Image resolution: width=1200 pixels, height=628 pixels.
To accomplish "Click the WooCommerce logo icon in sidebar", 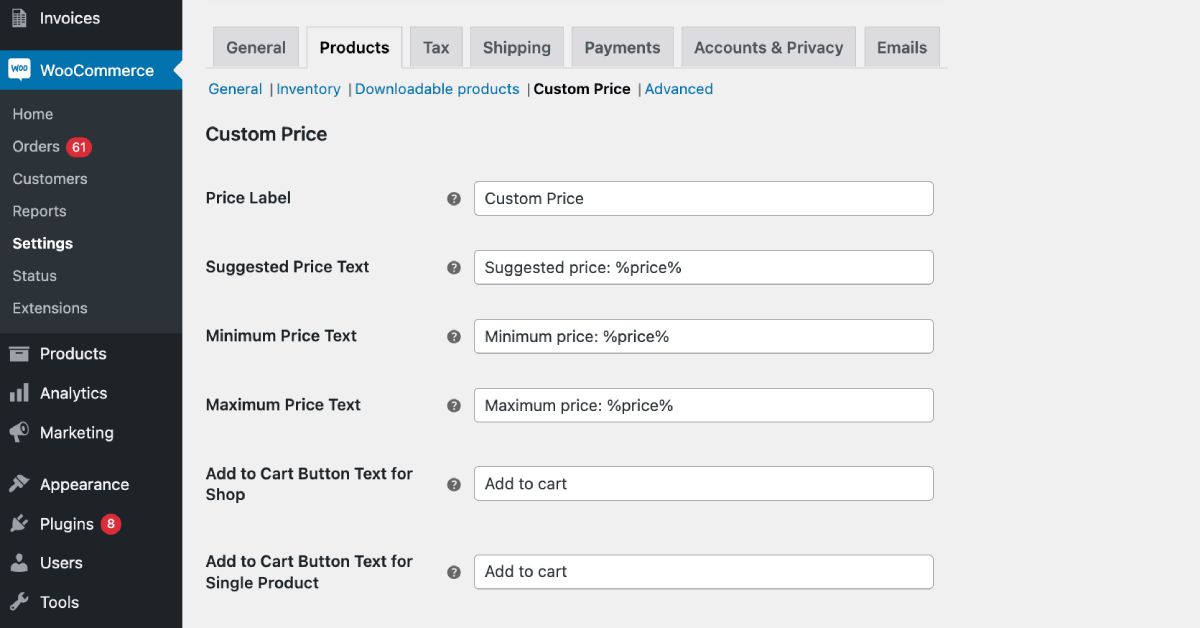I will coord(19,70).
